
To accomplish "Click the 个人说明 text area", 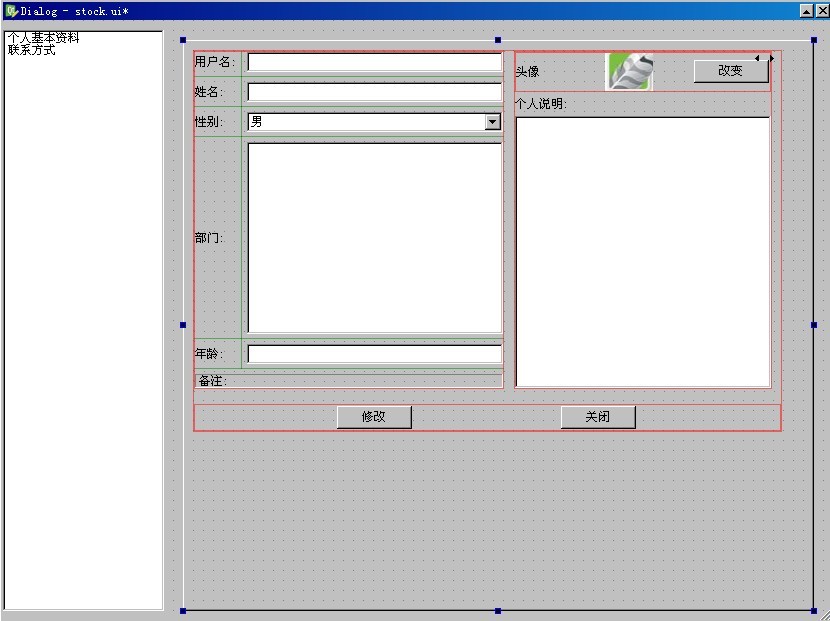I will pos(643,252).
